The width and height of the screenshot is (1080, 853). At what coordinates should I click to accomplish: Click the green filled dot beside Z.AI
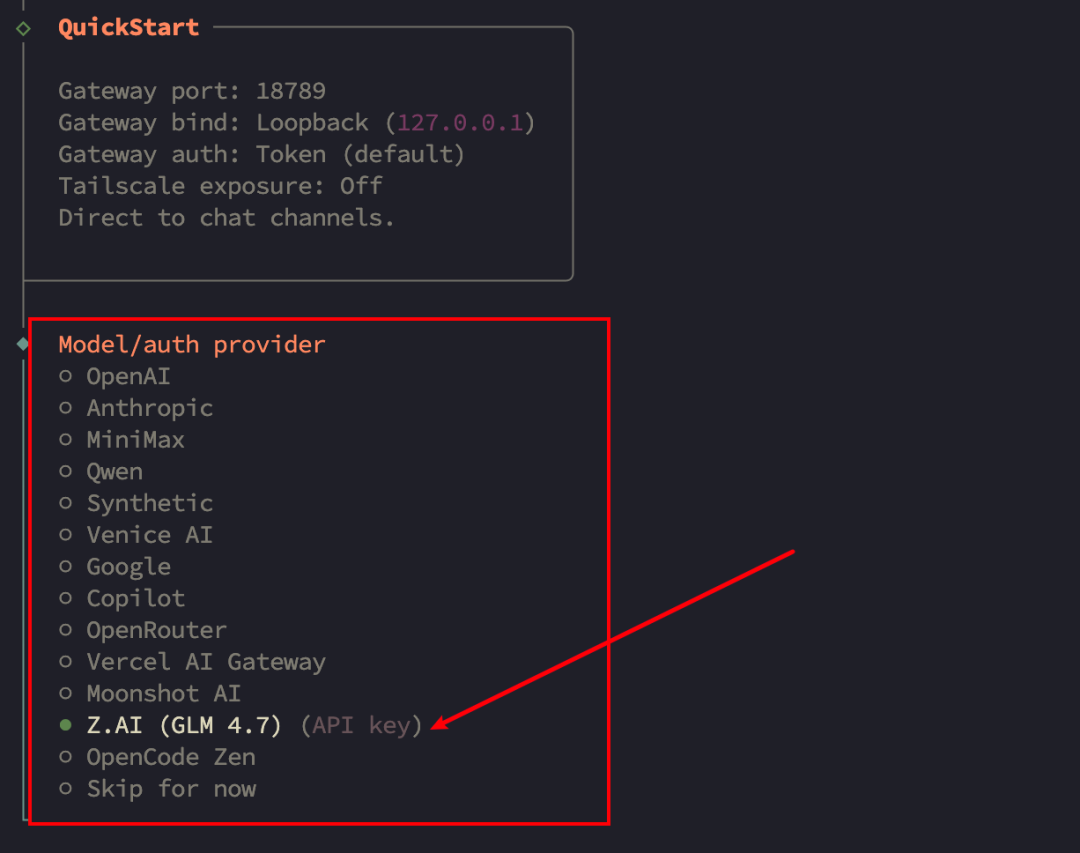pos(66,725)
